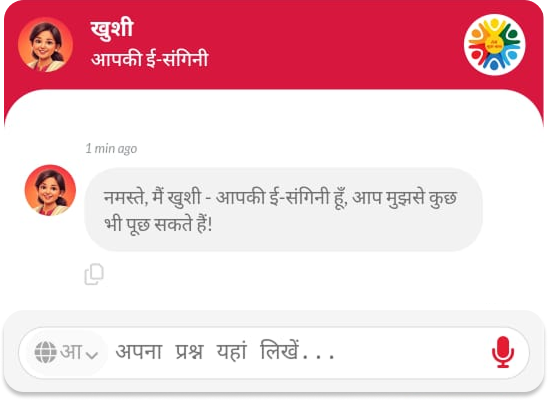The image size is (548, 400).
Task: Open the language selector pill in input bar
Action: pos(66,352)
